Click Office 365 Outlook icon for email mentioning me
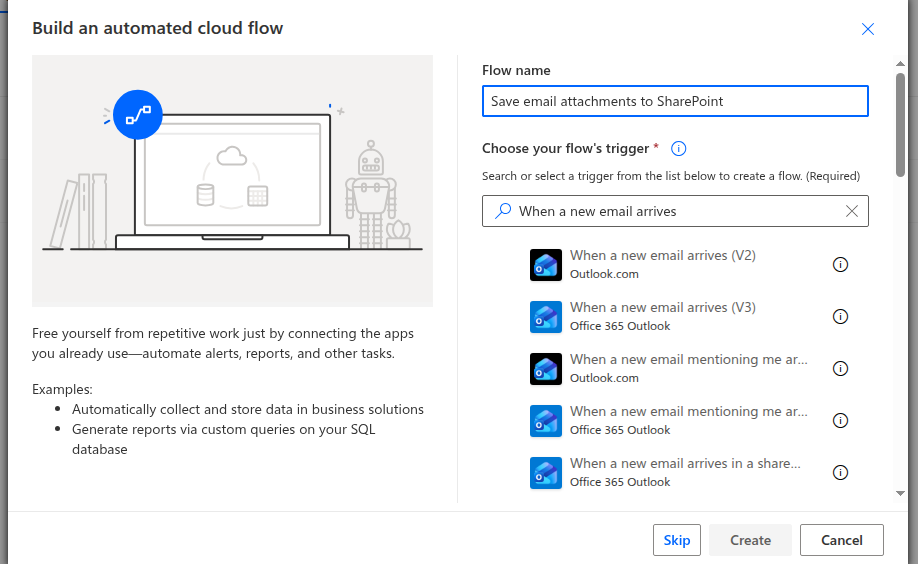 546,421
